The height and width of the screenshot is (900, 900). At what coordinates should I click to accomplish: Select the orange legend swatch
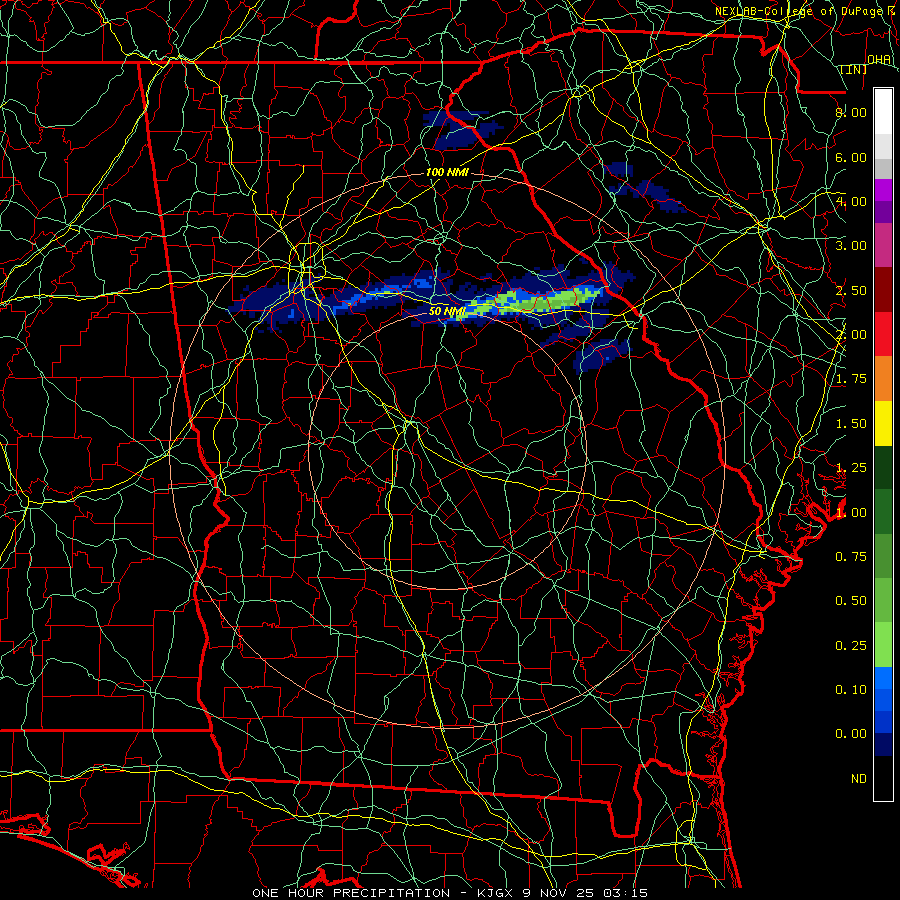(883, 379)
